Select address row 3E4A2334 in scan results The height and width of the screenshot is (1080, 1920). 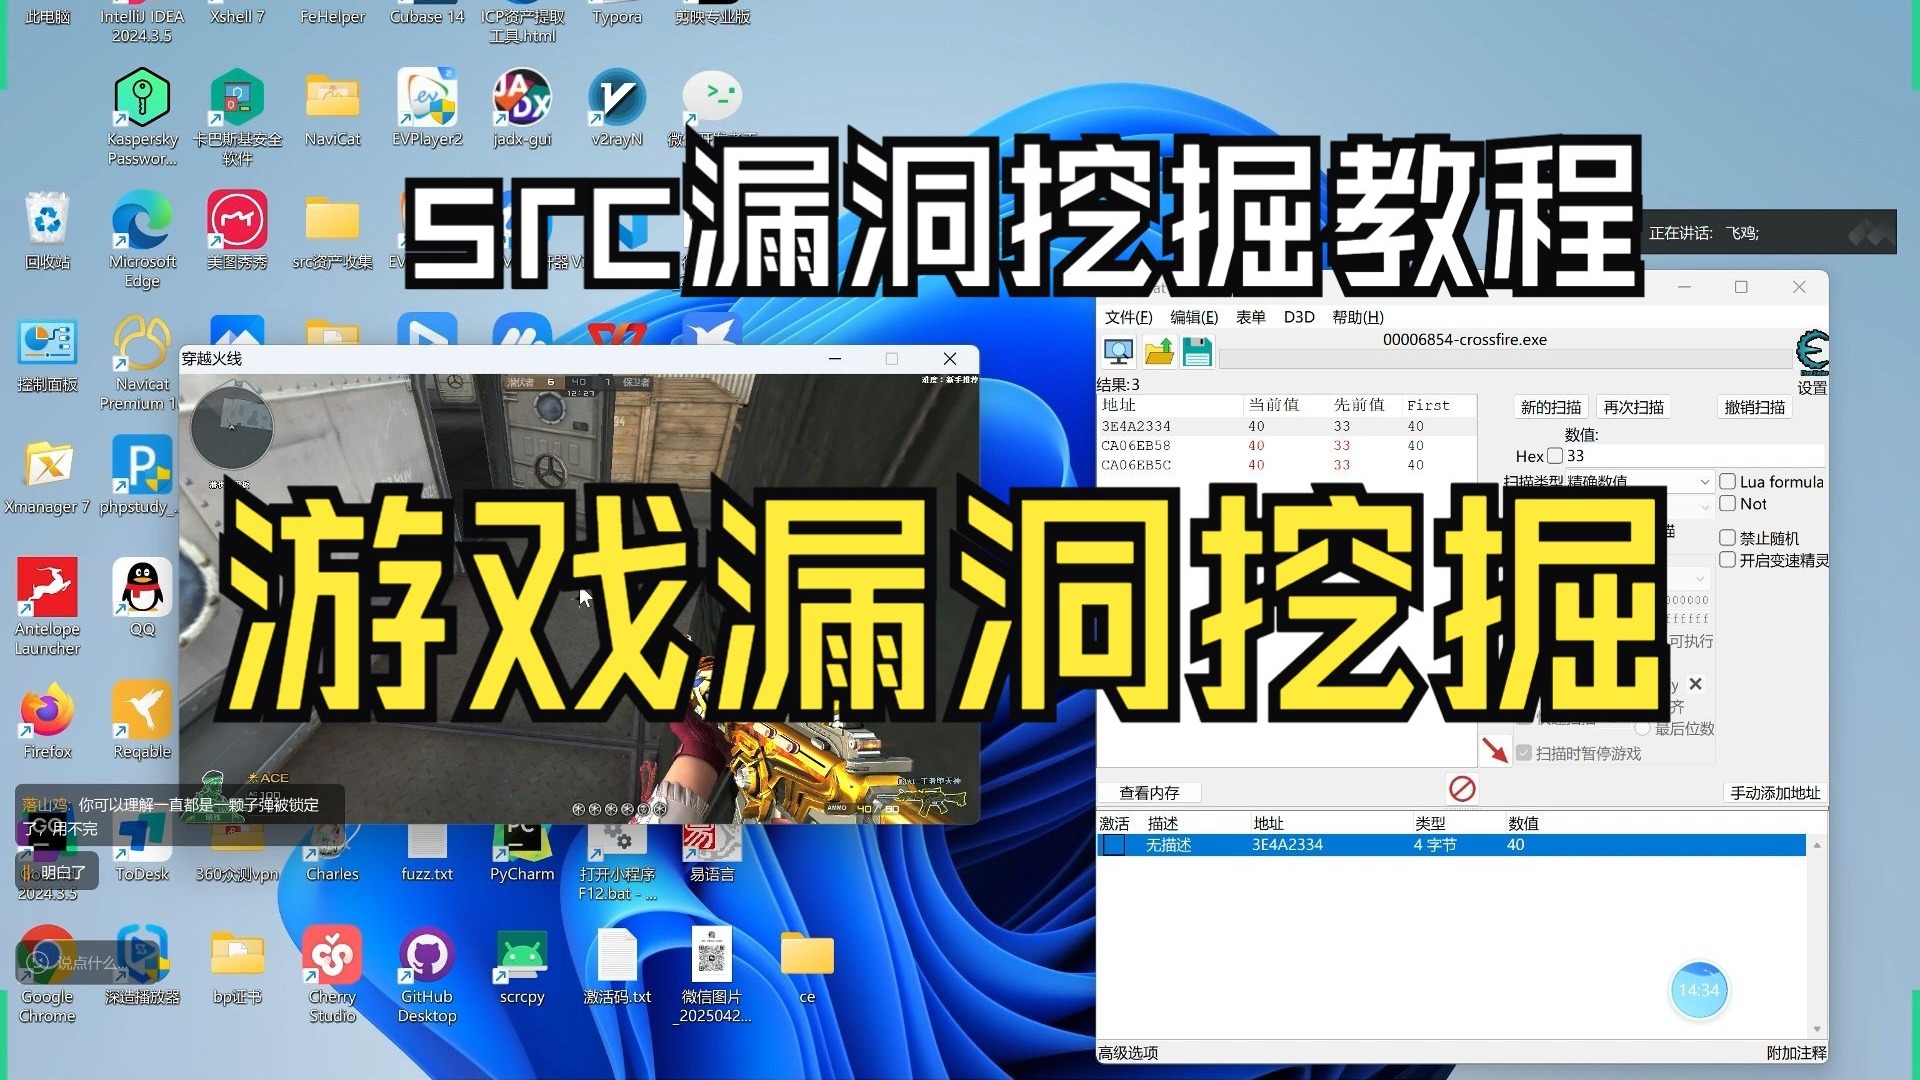(1287, 426)
